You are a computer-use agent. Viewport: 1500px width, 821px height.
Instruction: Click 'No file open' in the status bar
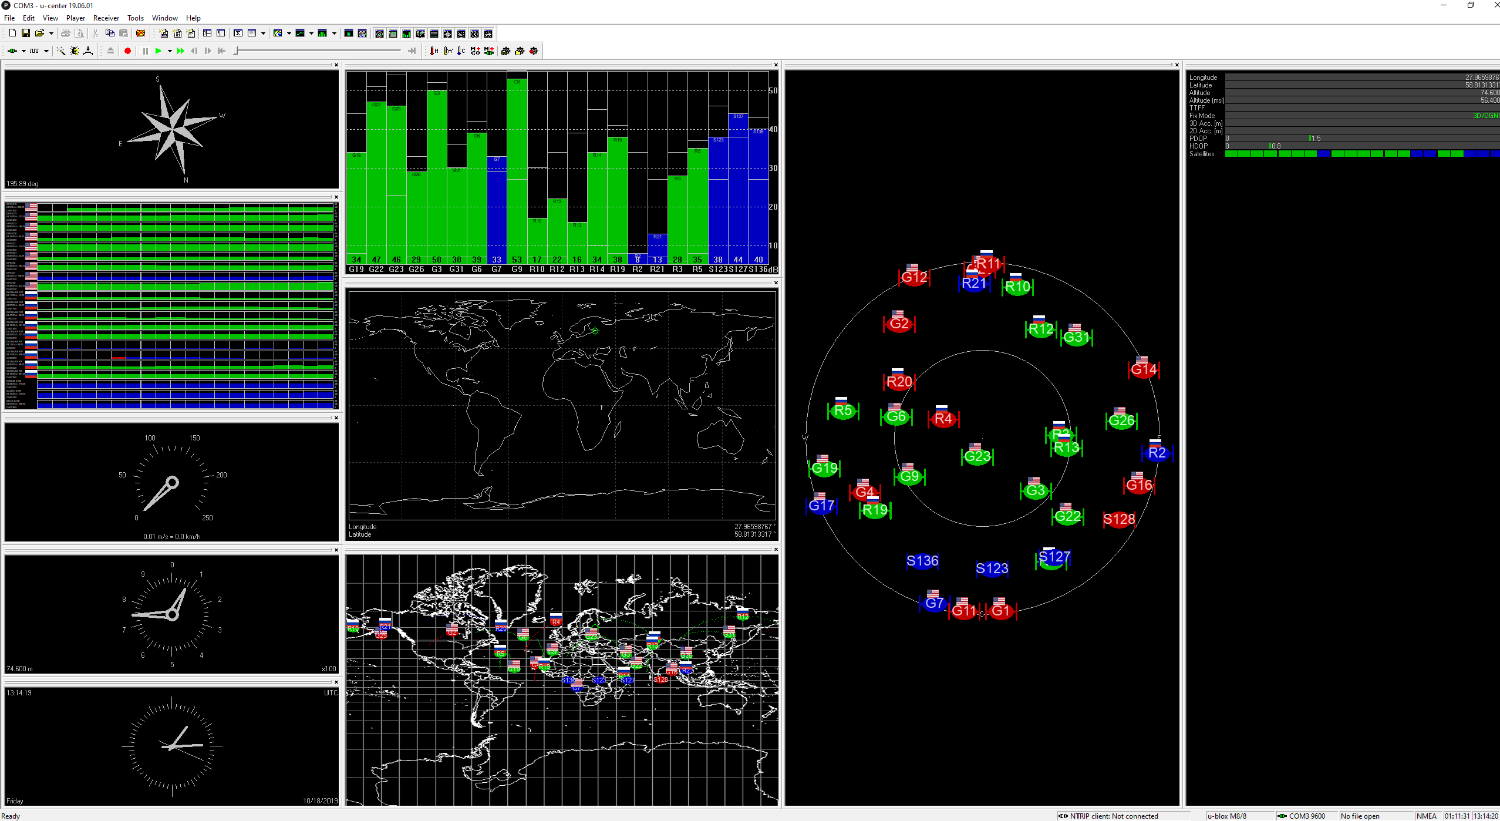tap(1360, 816)
